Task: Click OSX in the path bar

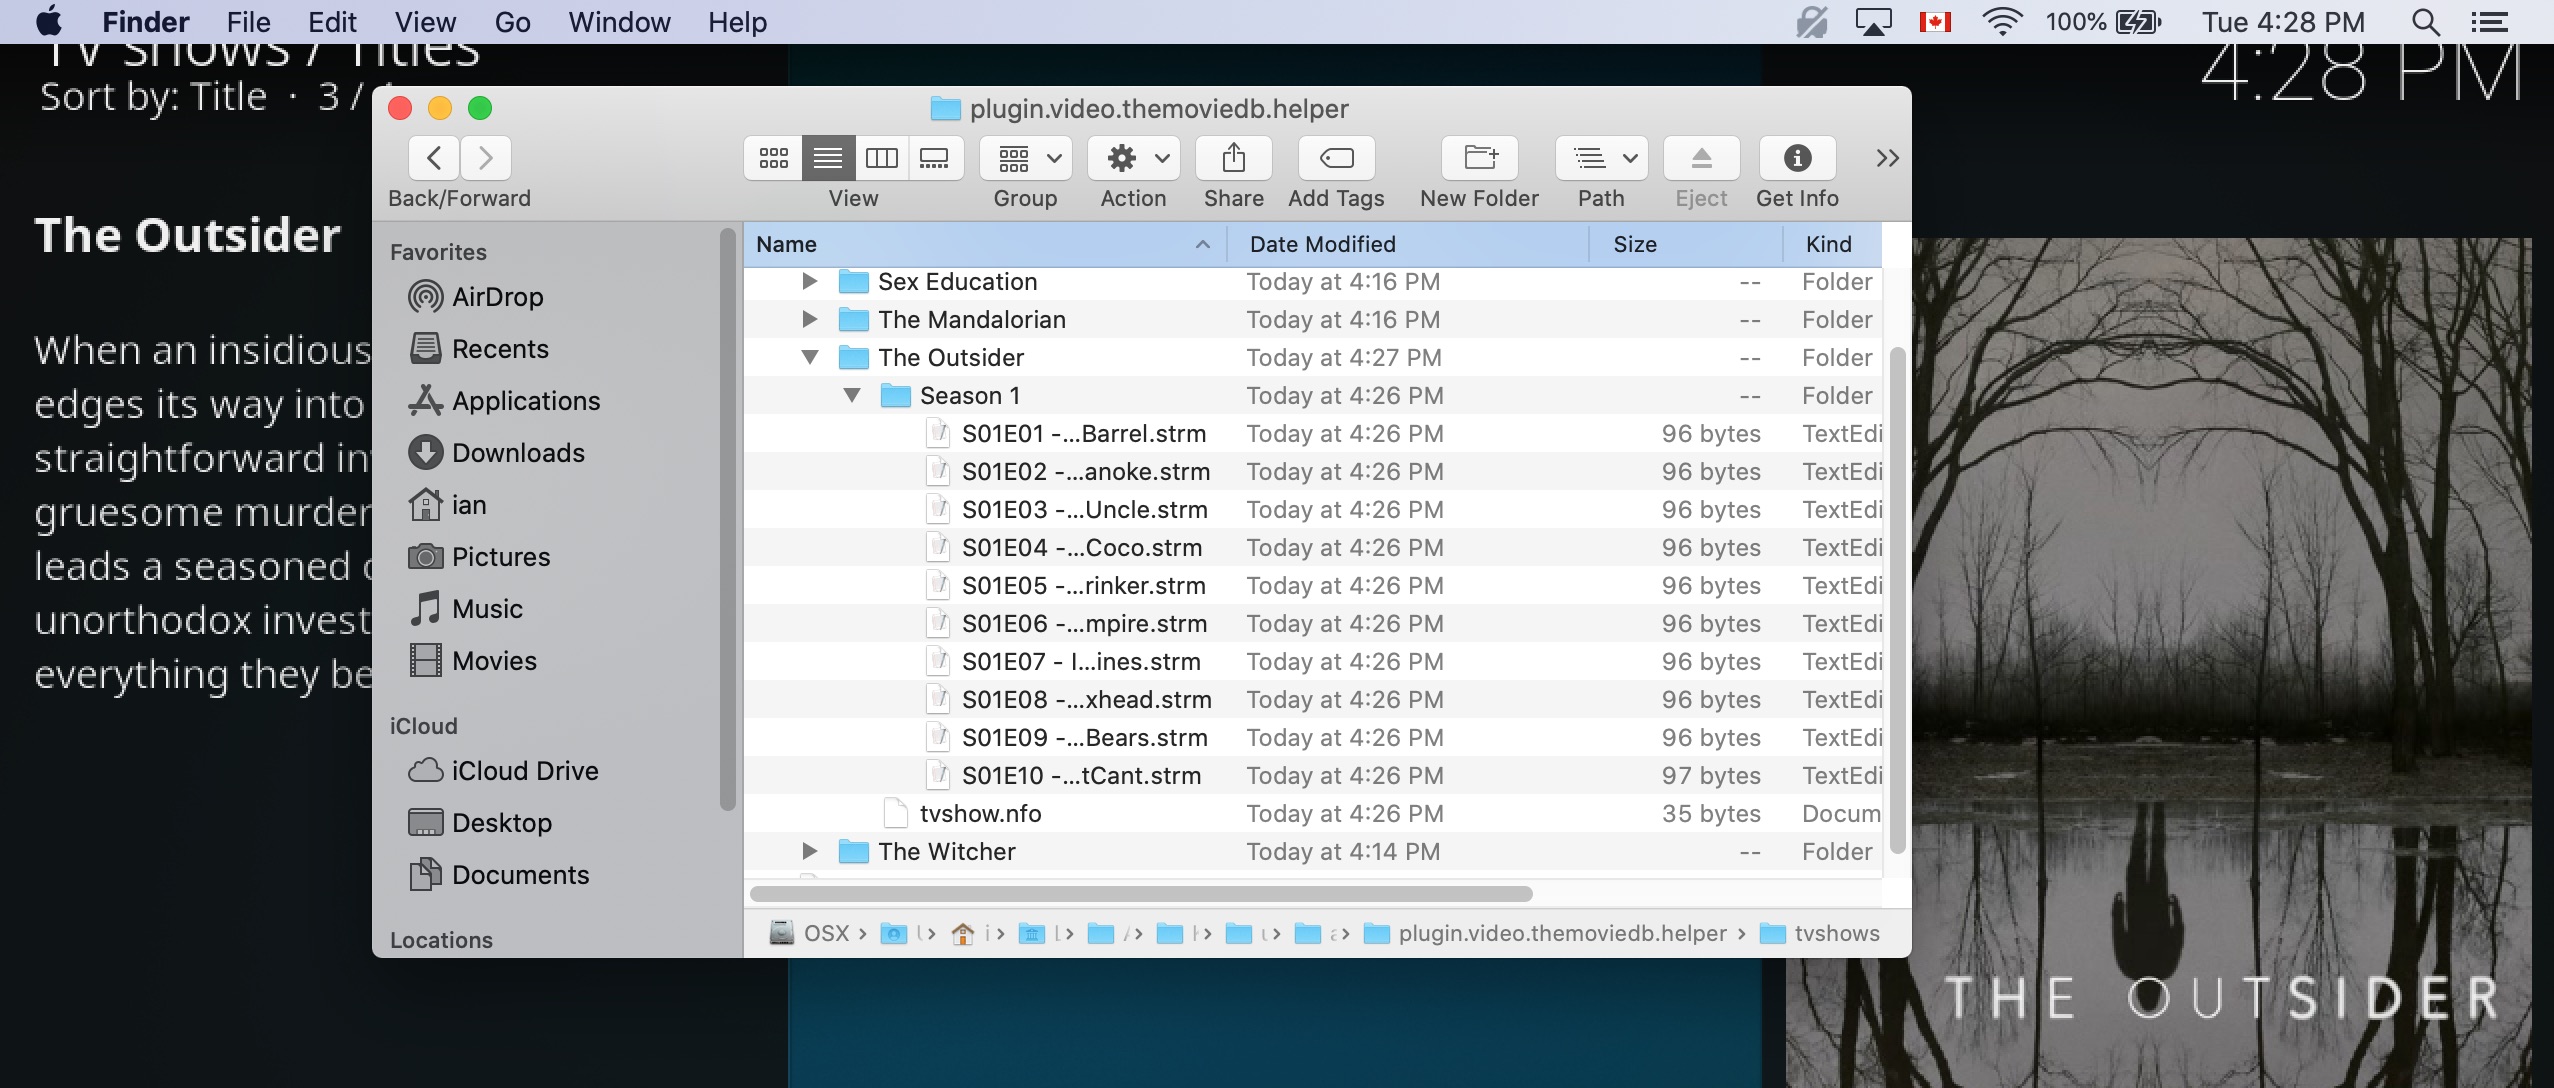Action: [x=809, y=933]
